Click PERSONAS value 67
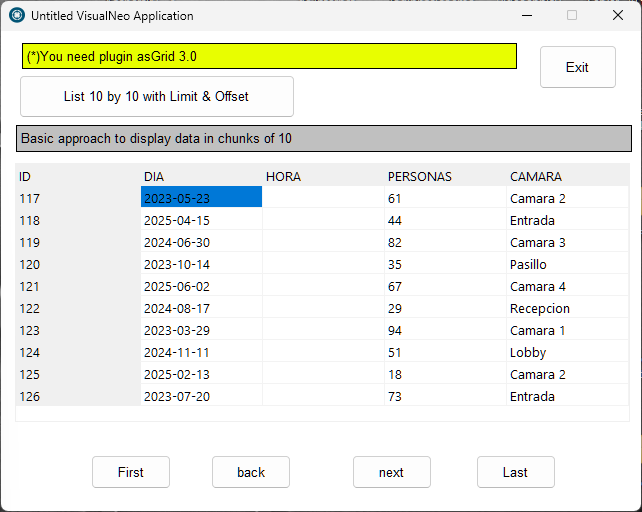Screen dimensions: 642x512 445,286
